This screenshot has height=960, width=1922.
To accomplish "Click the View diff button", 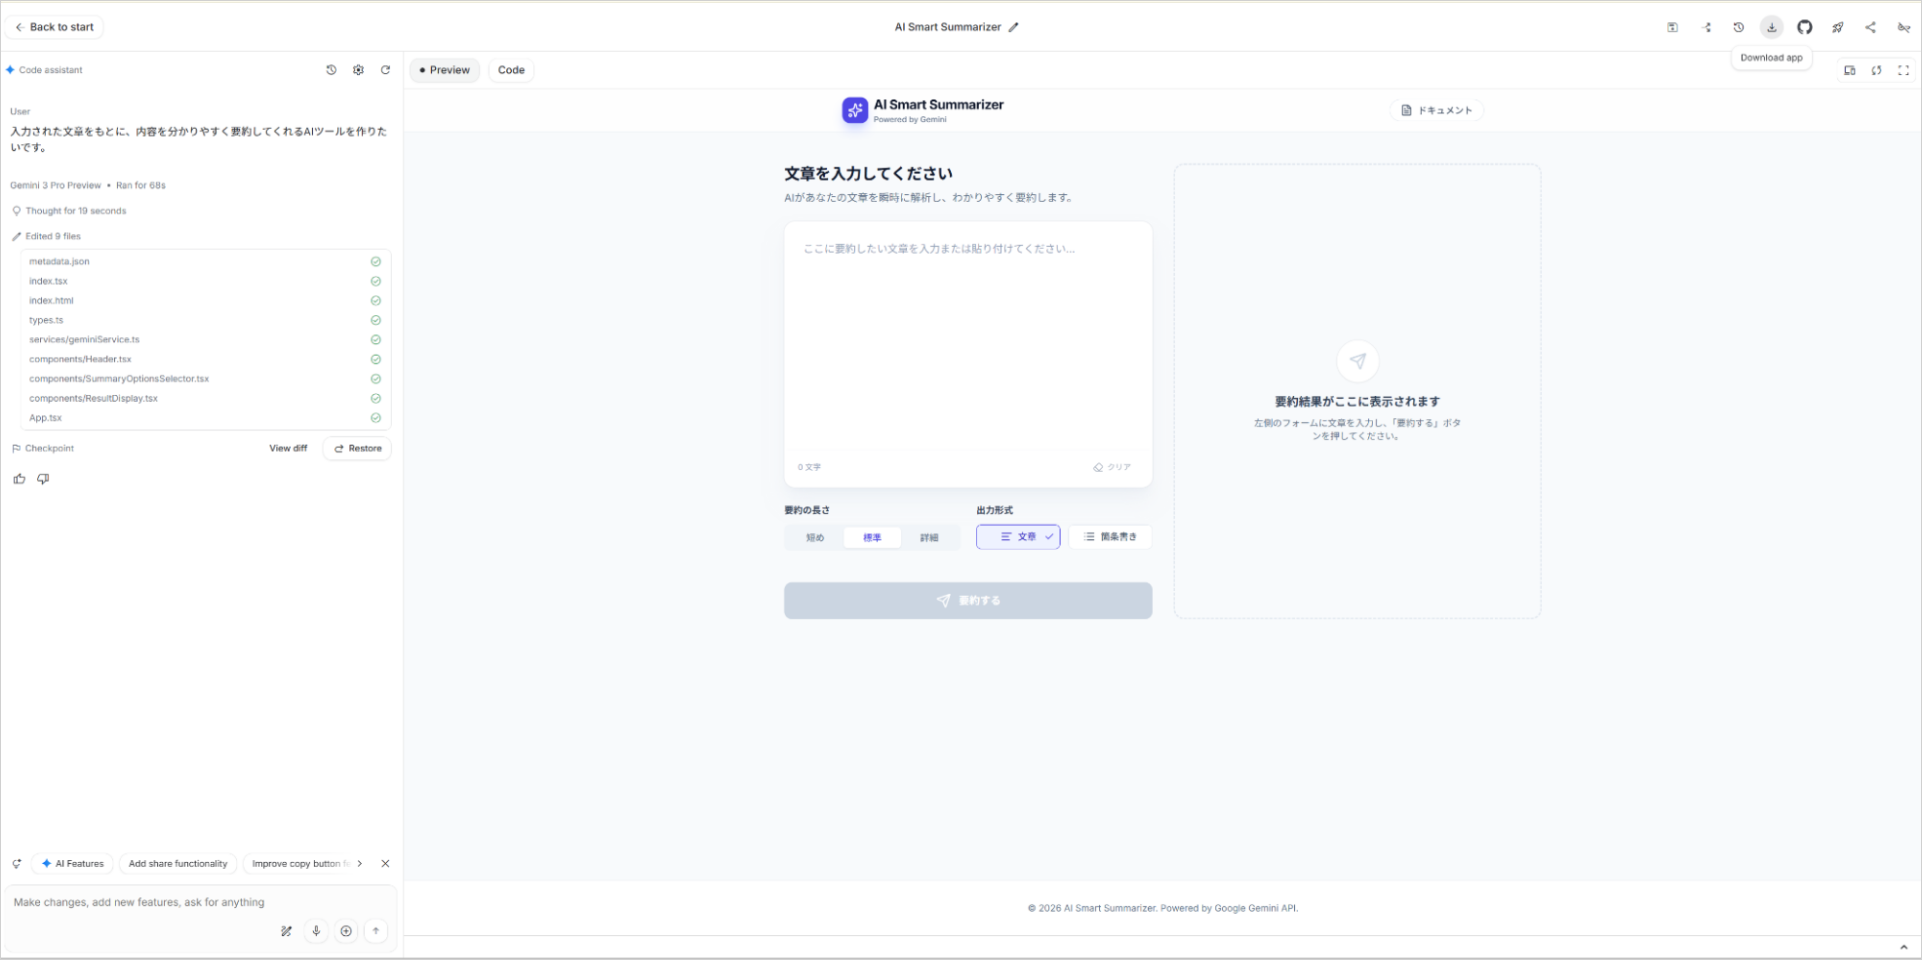I will [288, 448].
